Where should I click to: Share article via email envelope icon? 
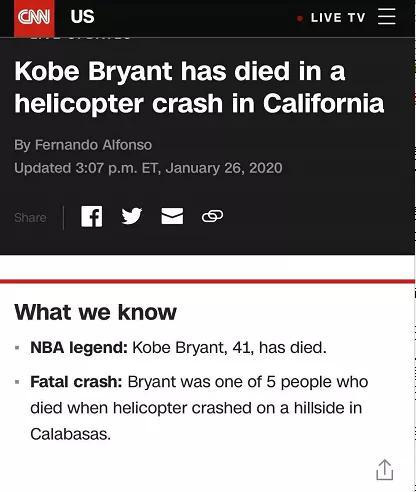click(x=172, y=216)
